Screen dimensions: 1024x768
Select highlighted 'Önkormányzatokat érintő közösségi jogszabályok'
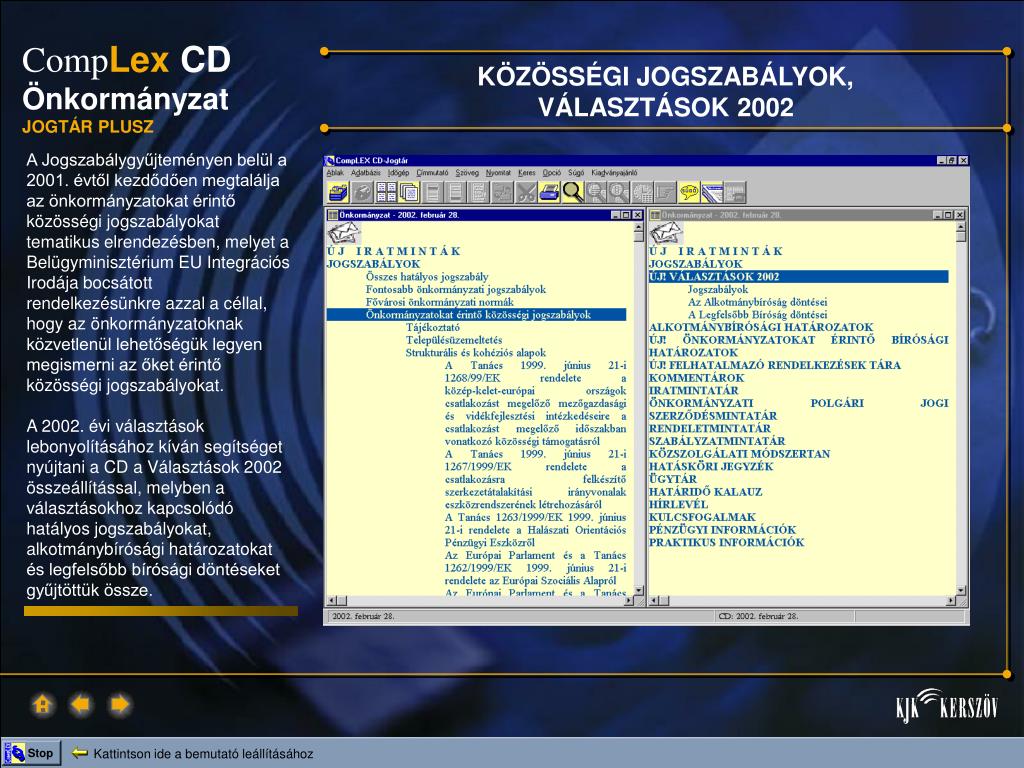point(477,315)
